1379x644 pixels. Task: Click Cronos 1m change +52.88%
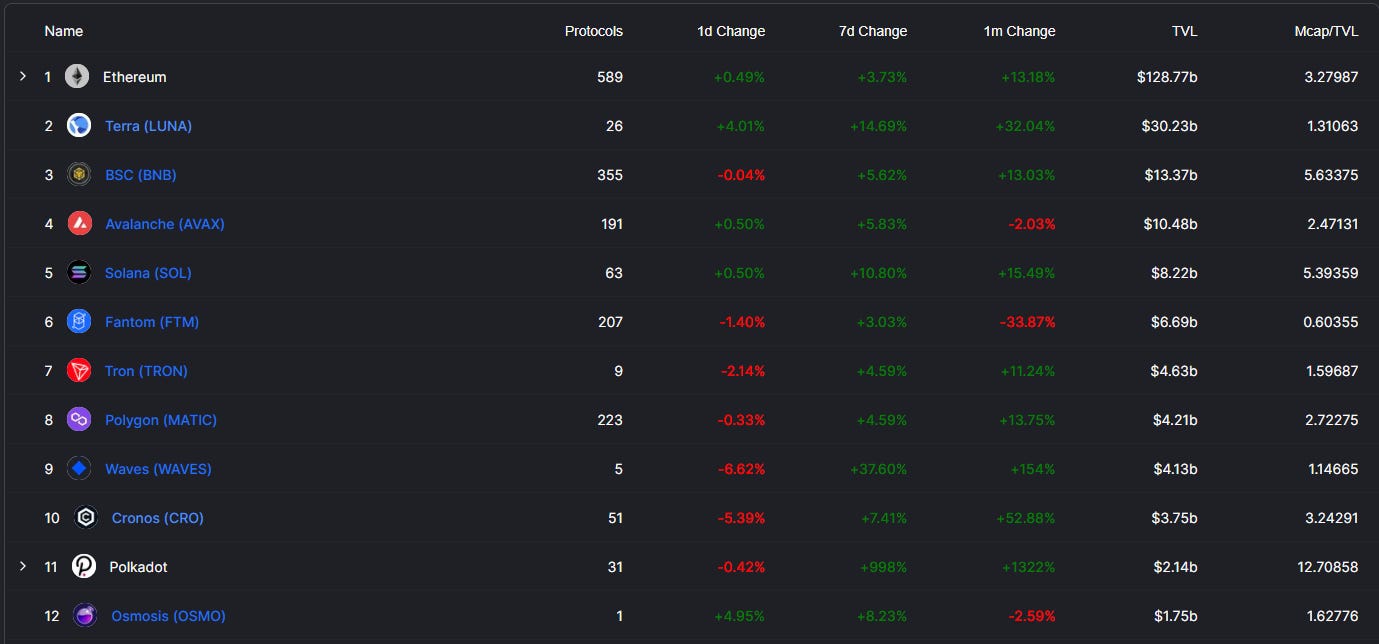pos(1025,518)
